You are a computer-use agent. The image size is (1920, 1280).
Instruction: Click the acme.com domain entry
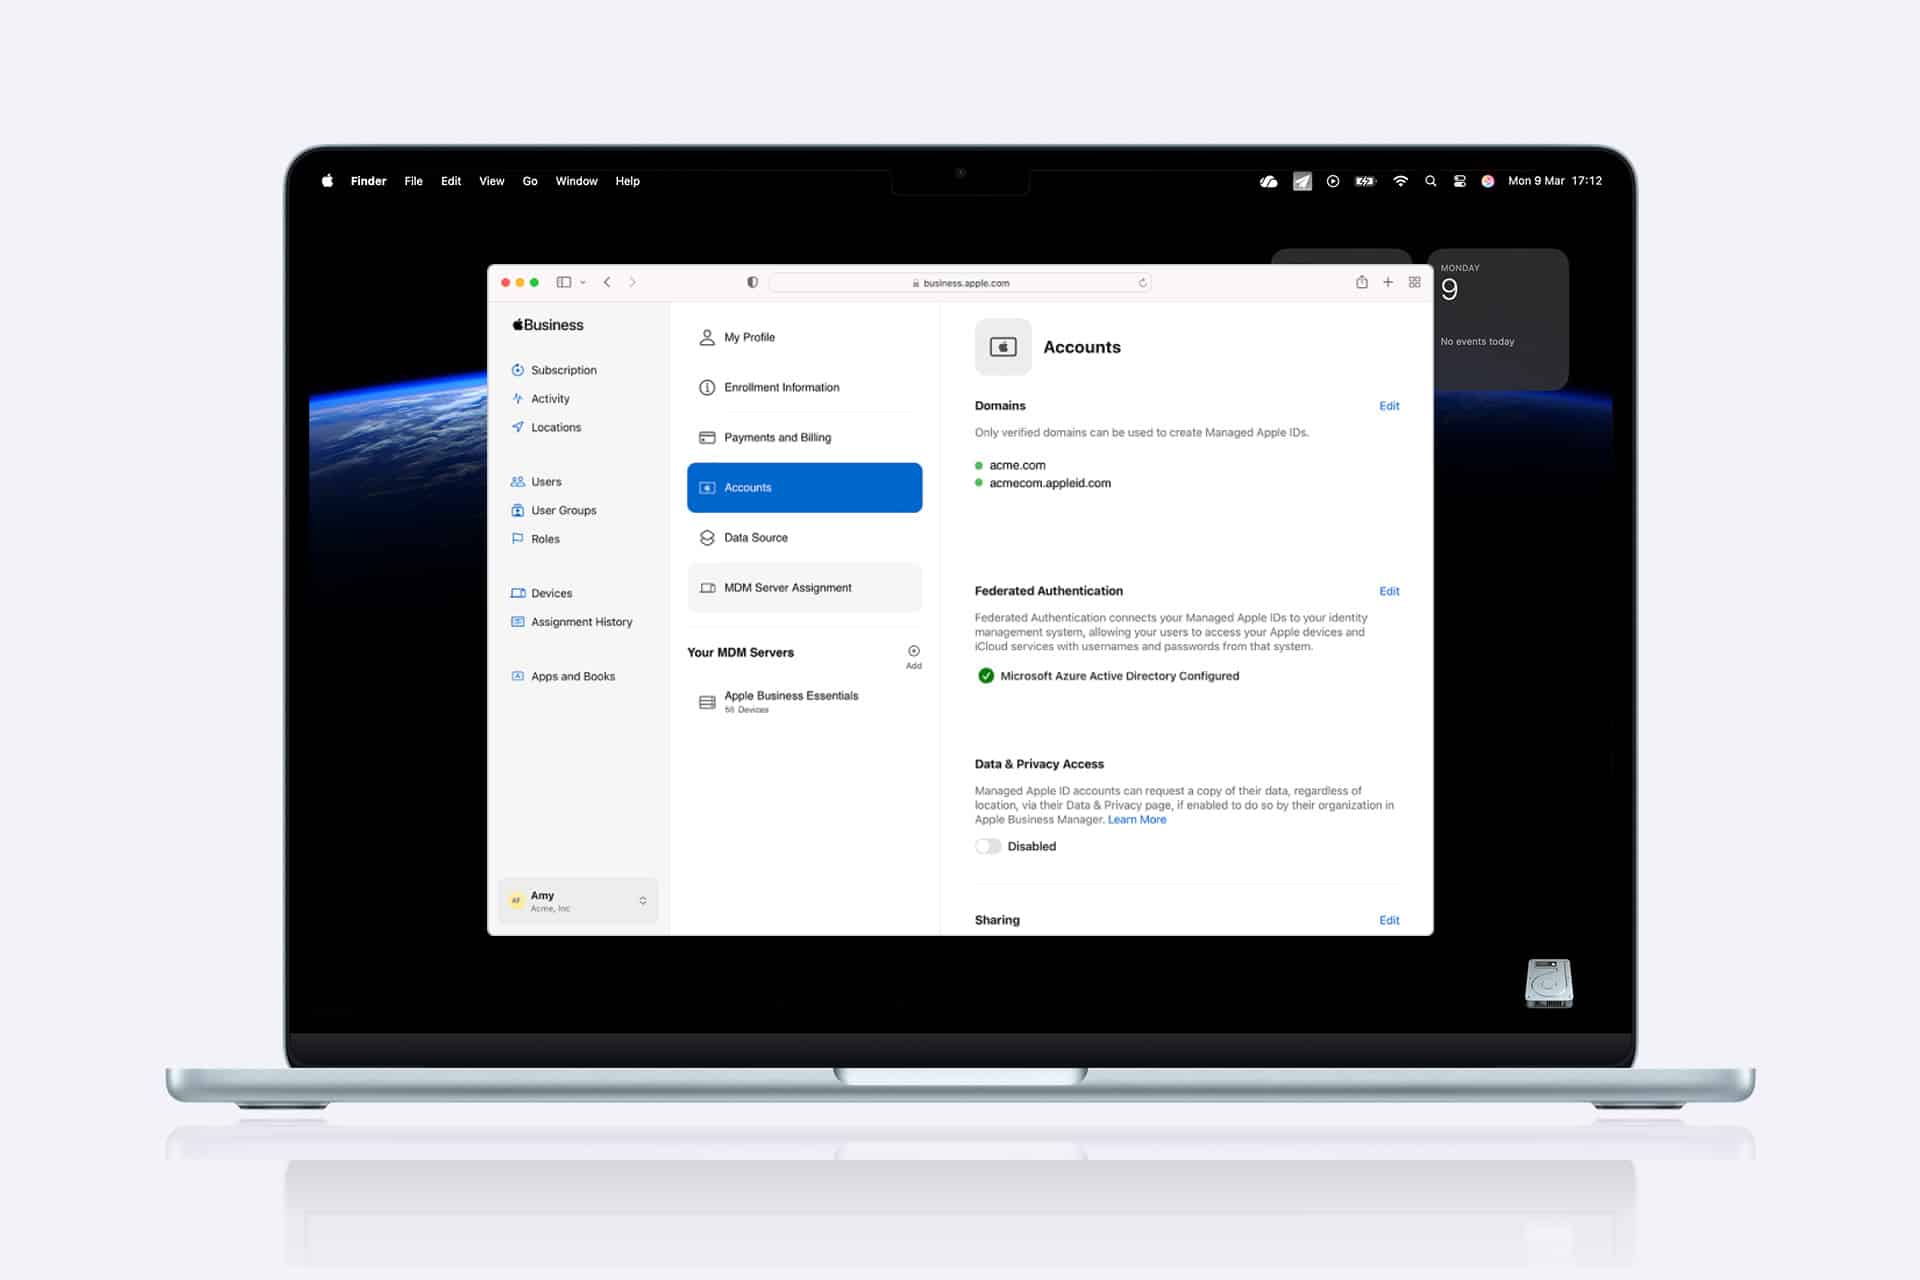[x=1017, y=465]
